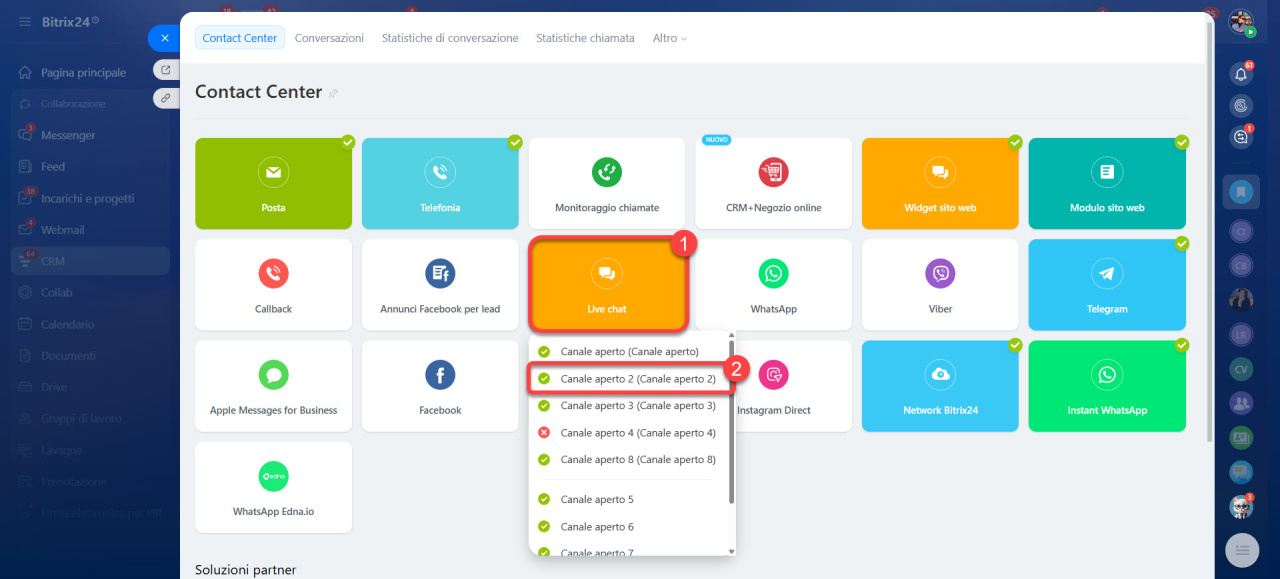Select the Telegram channel tile
This screenshot has height=579, width=1280.
pyautogui.click(x=1106, y=285)
